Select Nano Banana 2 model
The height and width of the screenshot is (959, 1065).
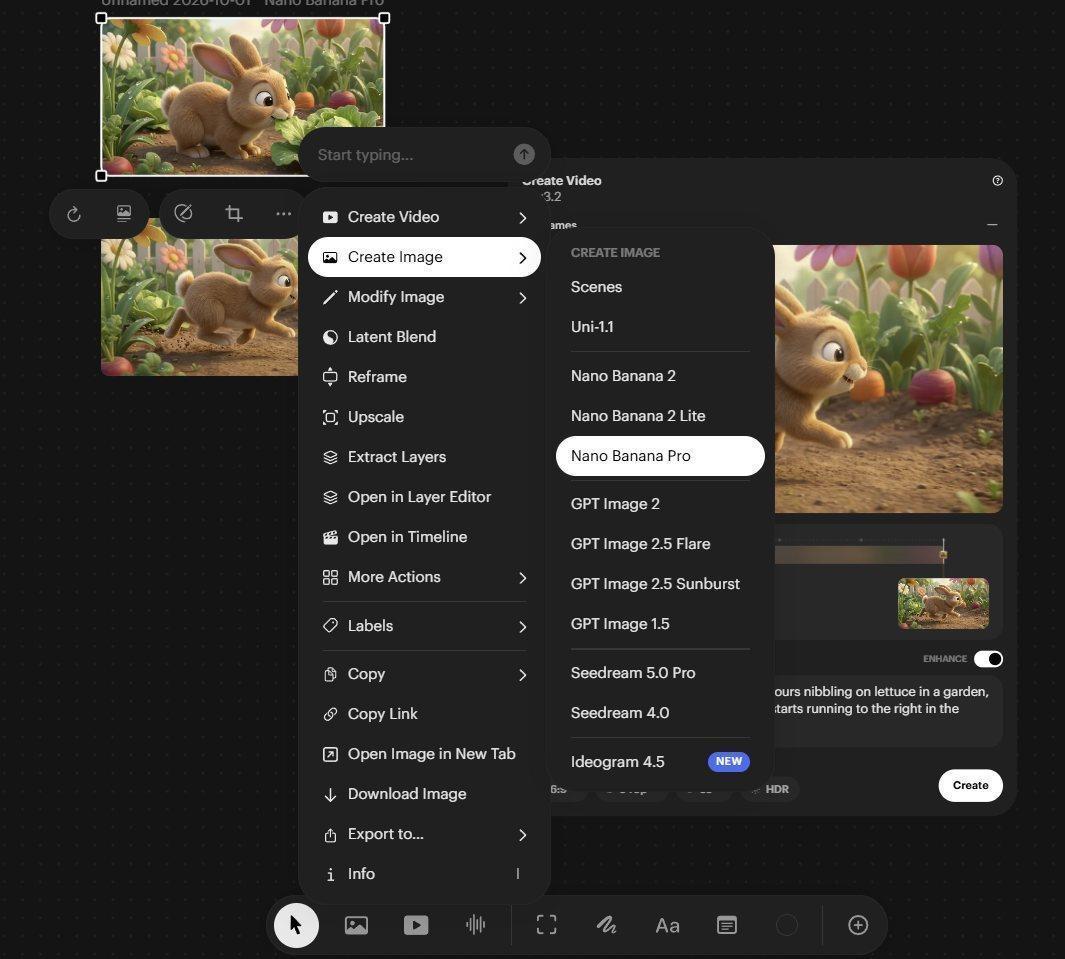click(660, 376)
